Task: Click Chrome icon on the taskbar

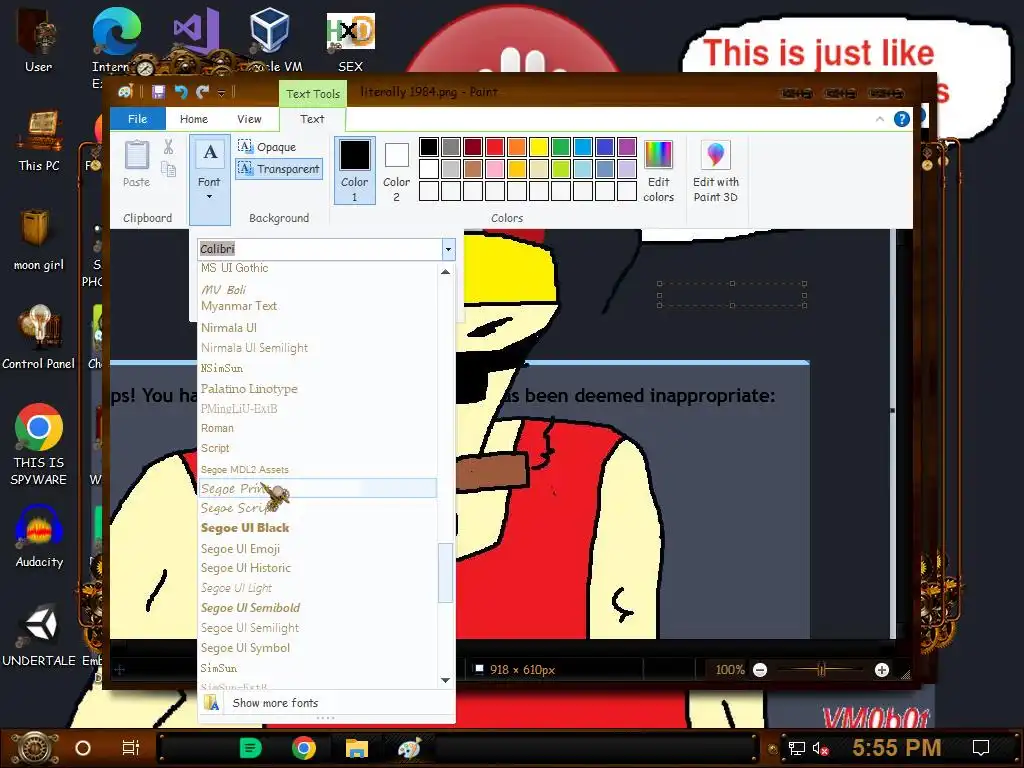Action: pos(304,748)
